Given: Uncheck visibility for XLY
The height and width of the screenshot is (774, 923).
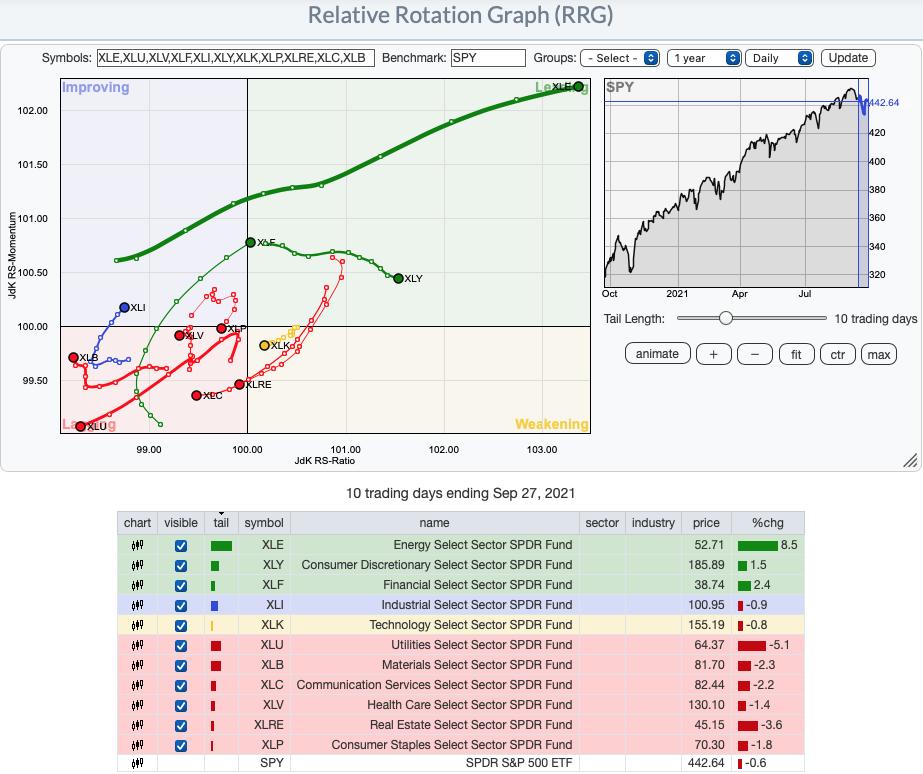Looking at the screenshot, I should [181, 566].
